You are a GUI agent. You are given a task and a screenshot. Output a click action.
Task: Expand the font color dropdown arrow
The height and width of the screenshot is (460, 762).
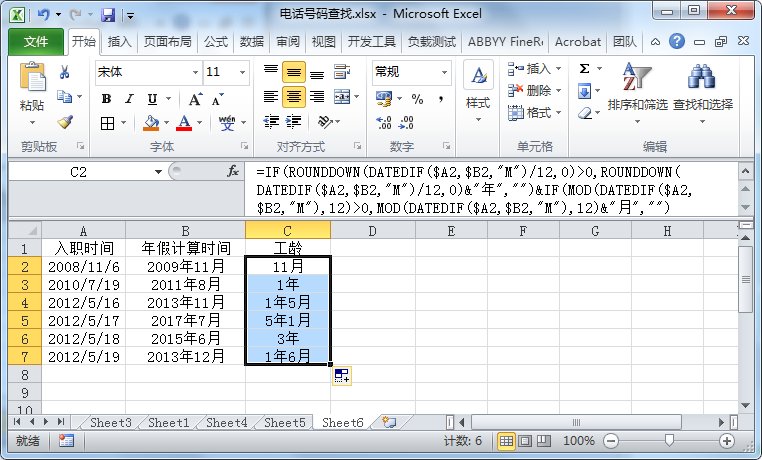199,123
